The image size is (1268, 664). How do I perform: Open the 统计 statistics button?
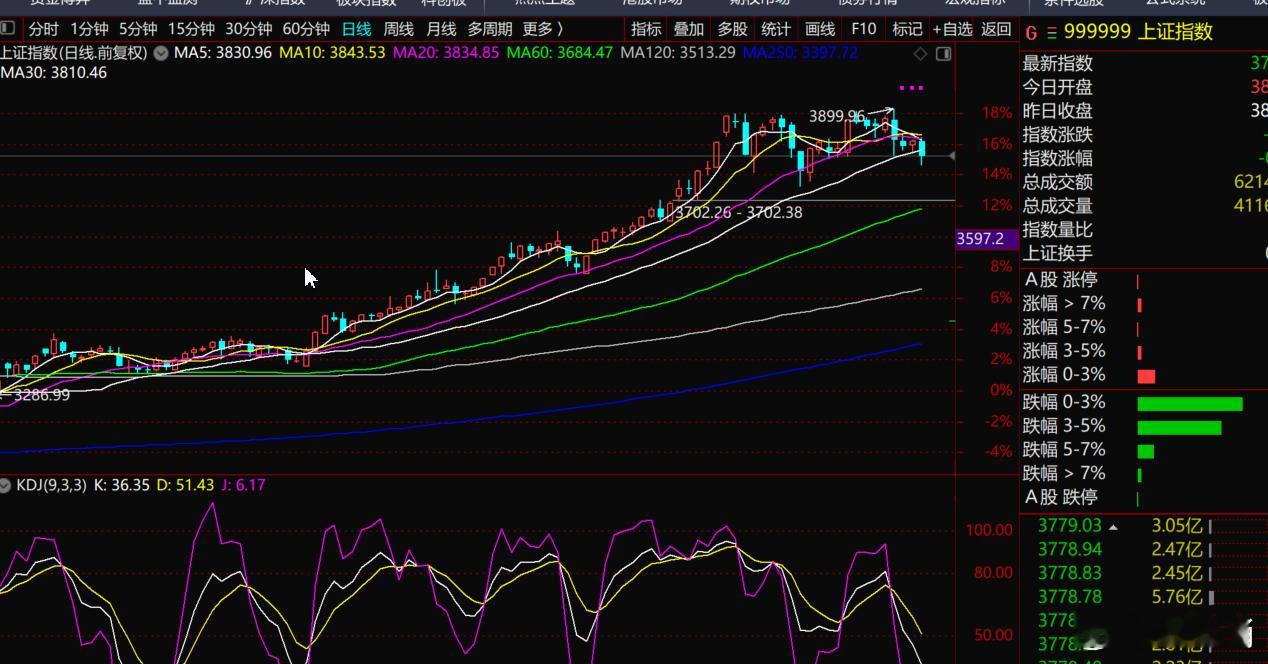coord(775,29)
